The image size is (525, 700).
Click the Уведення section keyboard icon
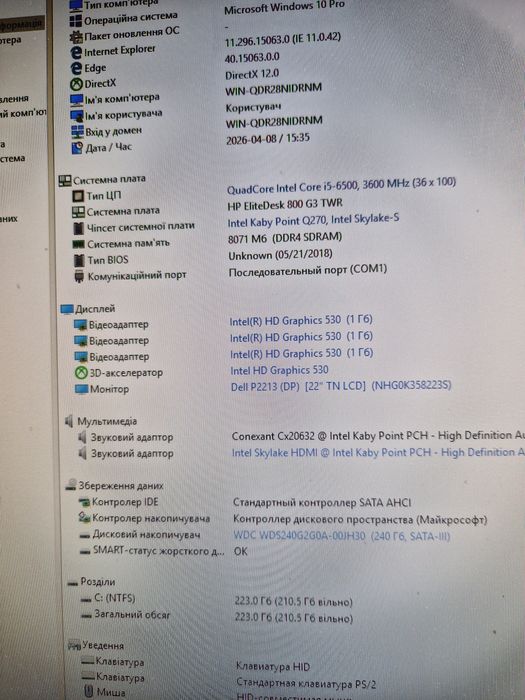click(x=74, y=646)
